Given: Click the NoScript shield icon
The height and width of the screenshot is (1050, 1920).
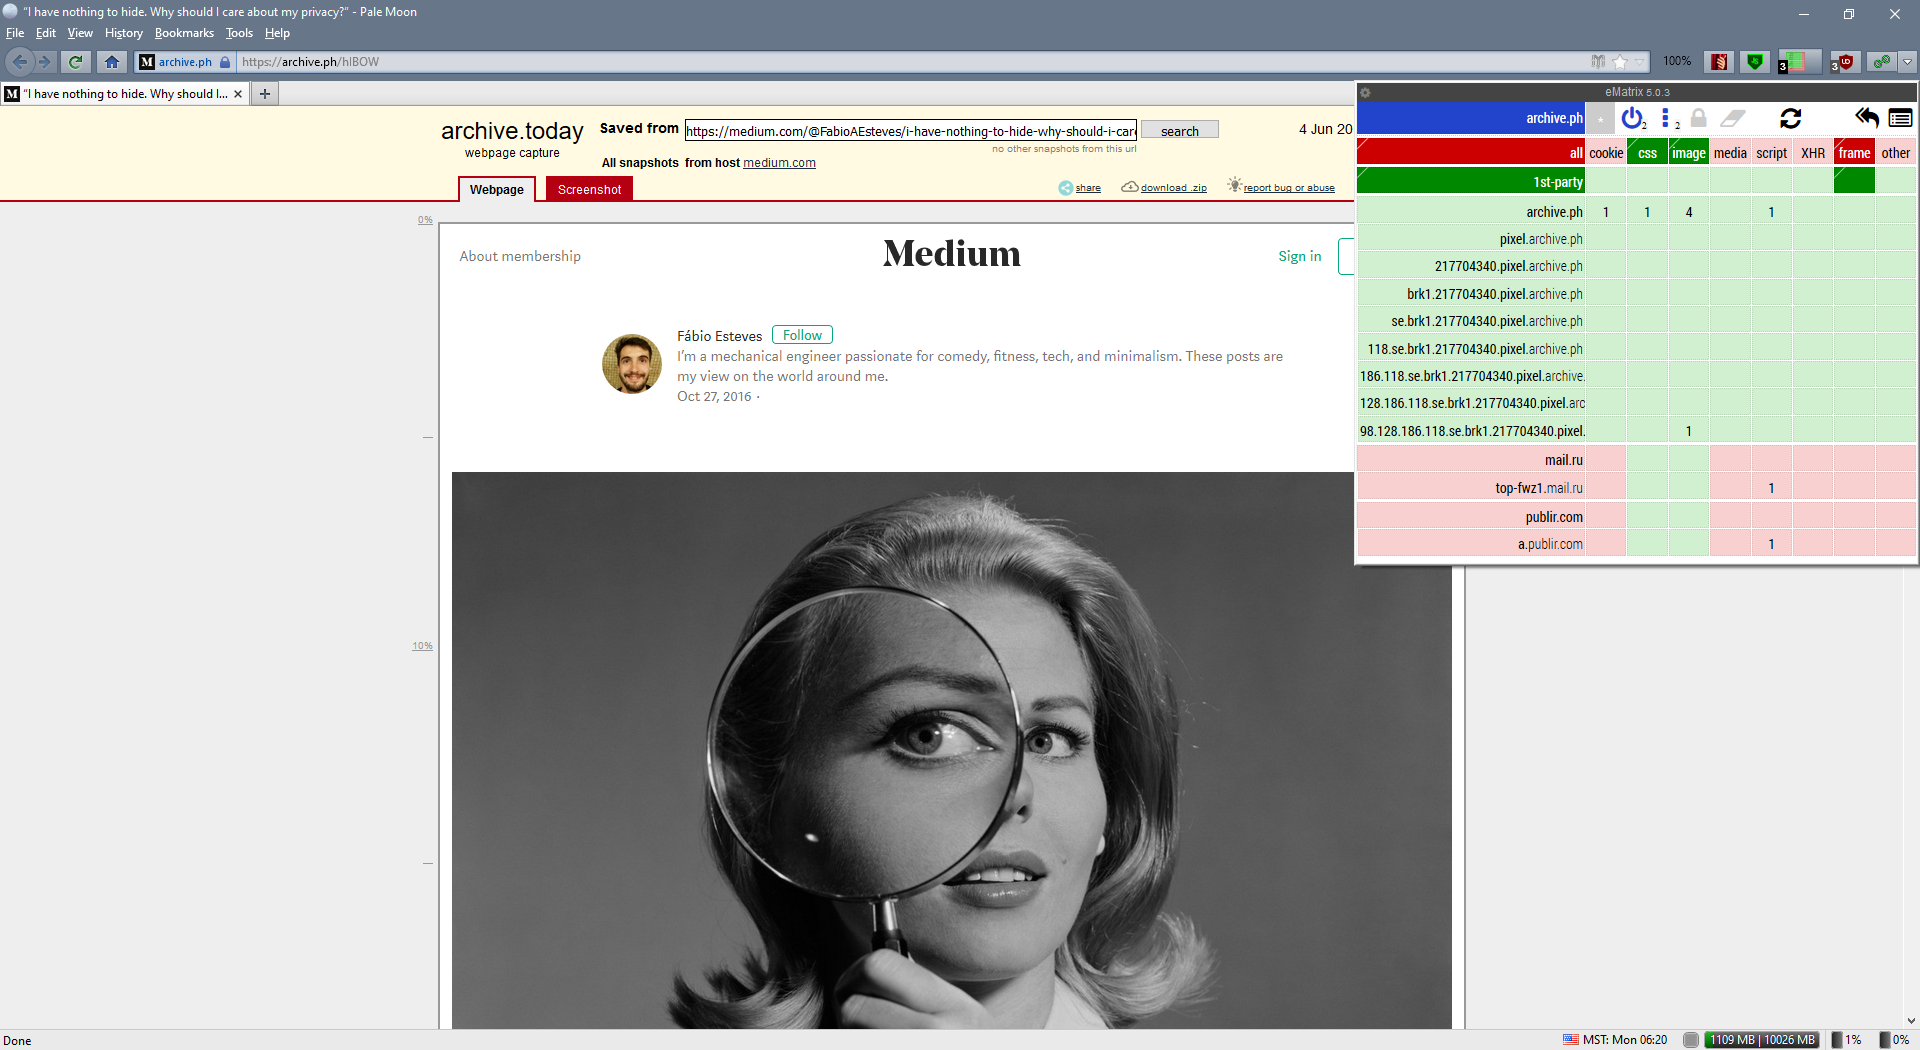Looking at the screenshot, I should (1754, 61).
